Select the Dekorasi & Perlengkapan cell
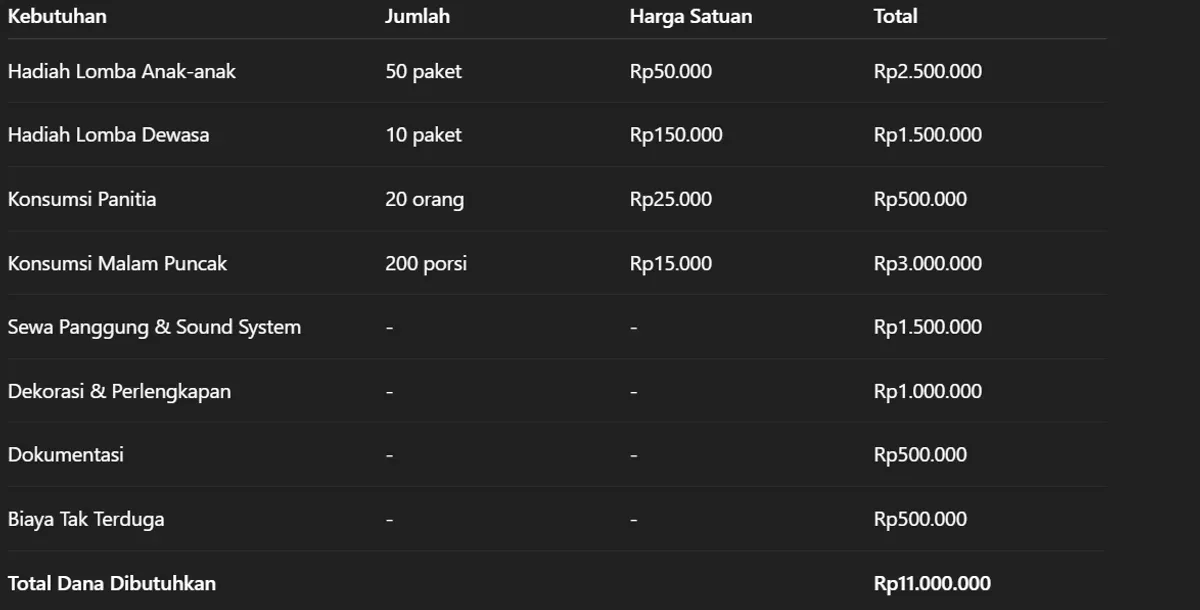 [119, 391]
